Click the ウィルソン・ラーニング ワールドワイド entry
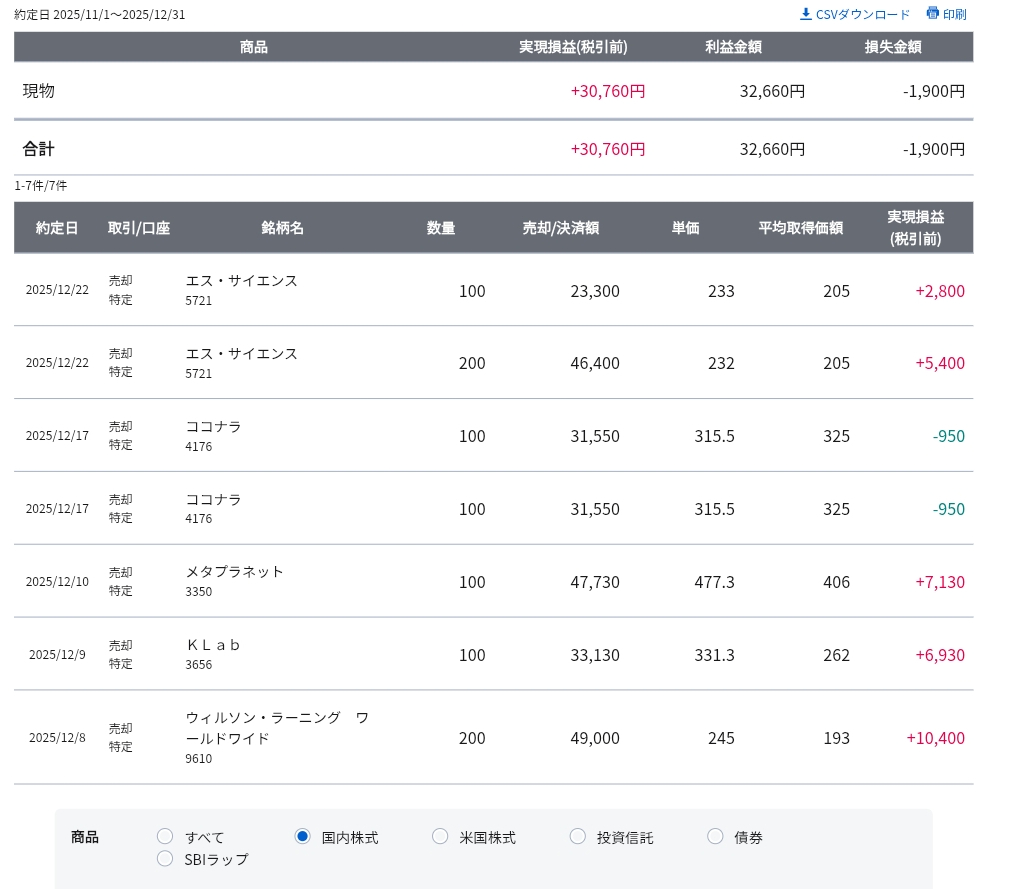The image size is (1016, 889). (x=277, y=728)
